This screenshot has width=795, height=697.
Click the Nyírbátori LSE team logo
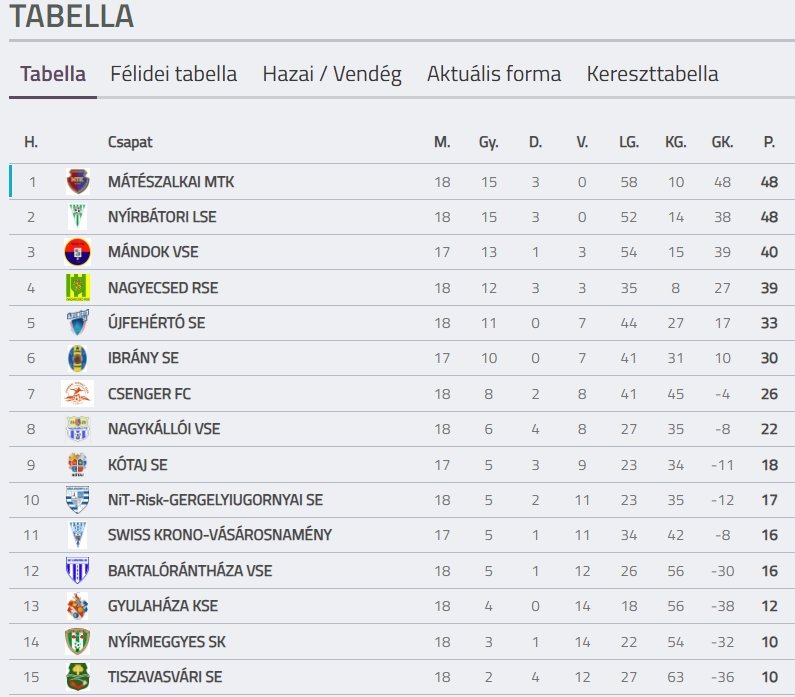click(x=77, y=217)
